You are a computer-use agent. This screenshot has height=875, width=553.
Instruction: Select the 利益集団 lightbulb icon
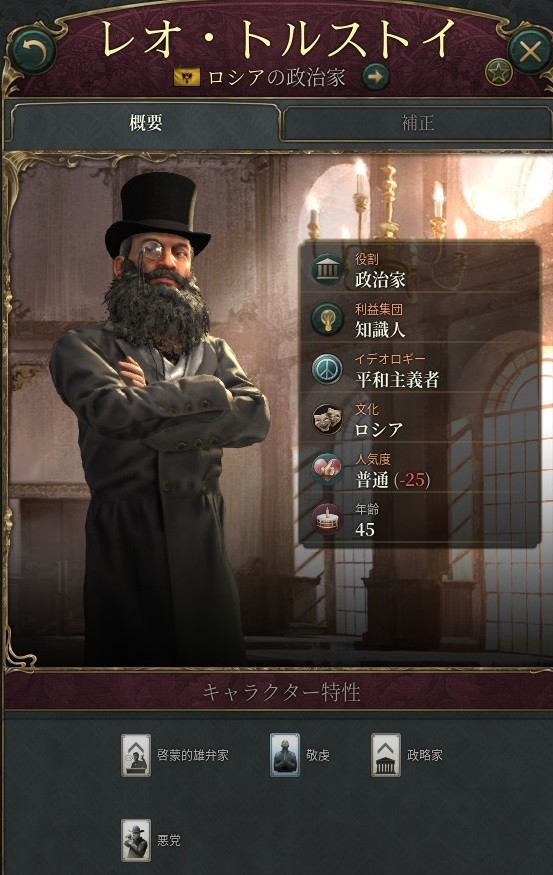(327, 319)
